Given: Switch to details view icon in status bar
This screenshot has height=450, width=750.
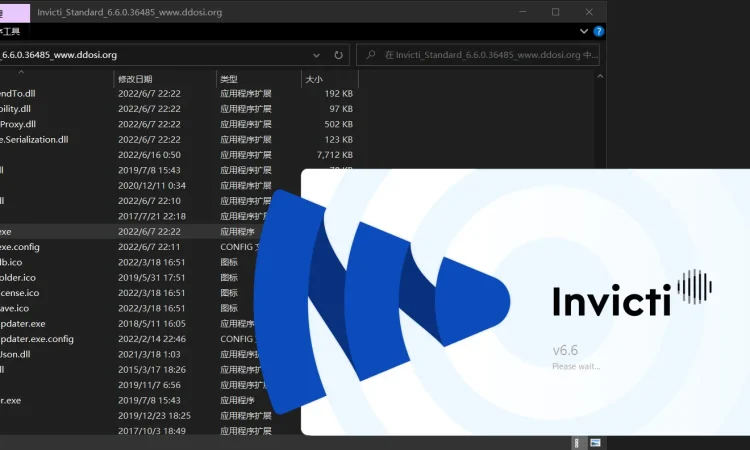Looking at the screenshot, I should click(x=577, y=443).
